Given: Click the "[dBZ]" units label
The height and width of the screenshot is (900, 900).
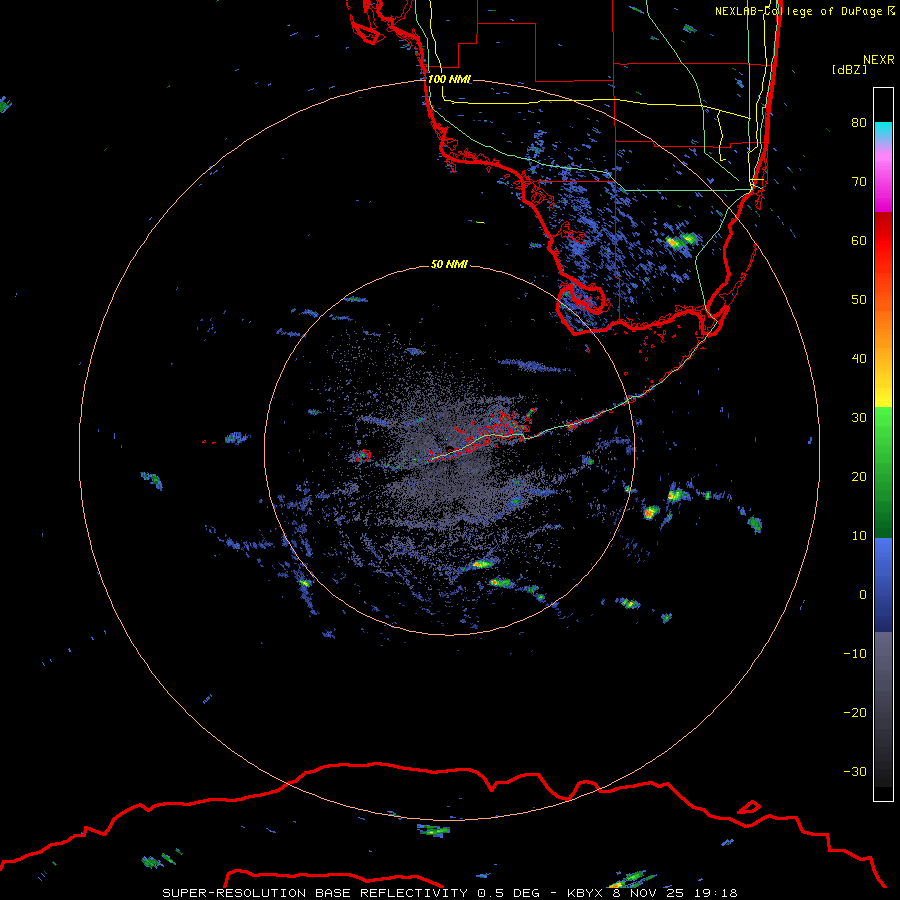Looking at the screenshot, I should pyautogui.click(x=849, y=69).
